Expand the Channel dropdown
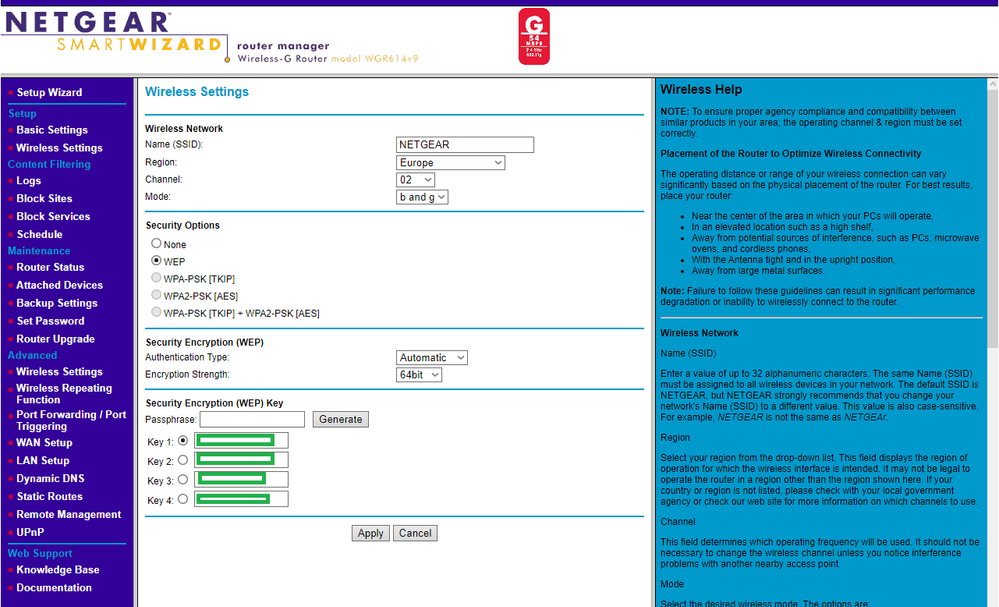 [x=415, y=180]
